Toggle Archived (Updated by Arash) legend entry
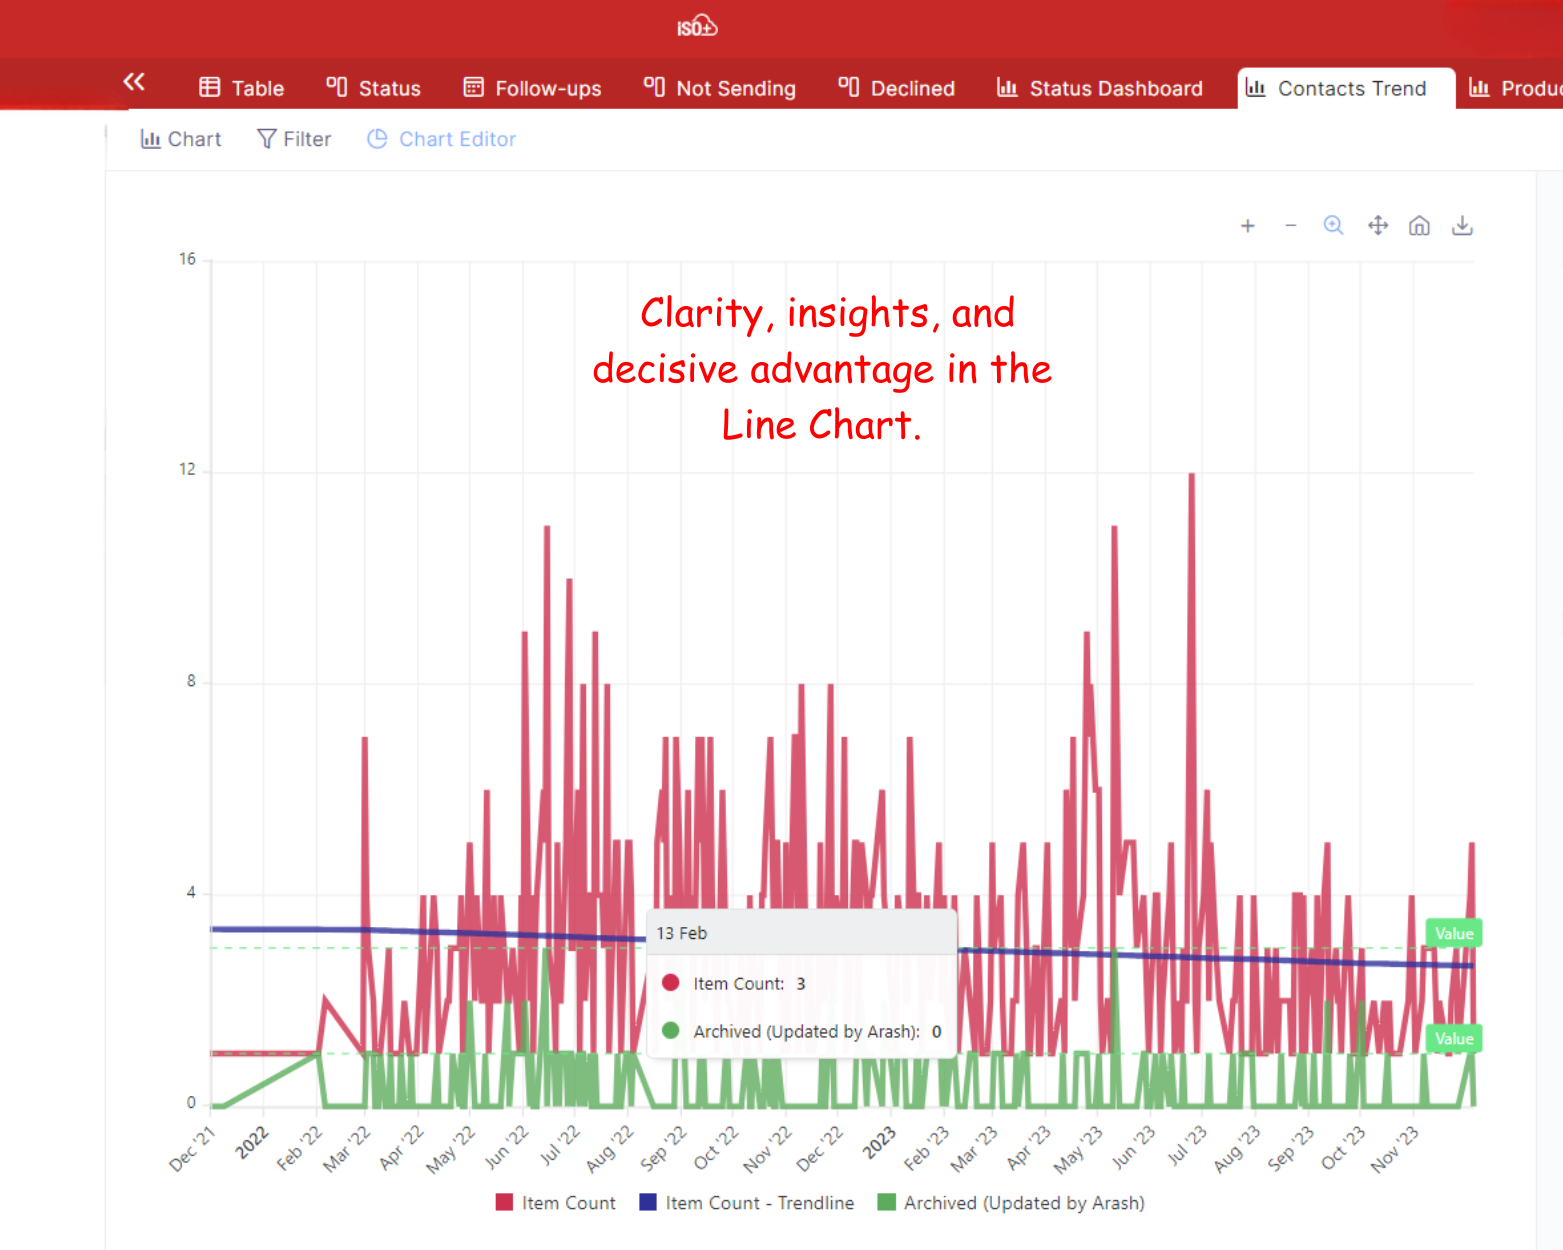The image size is (1563, 1250). (1011, 1203)
